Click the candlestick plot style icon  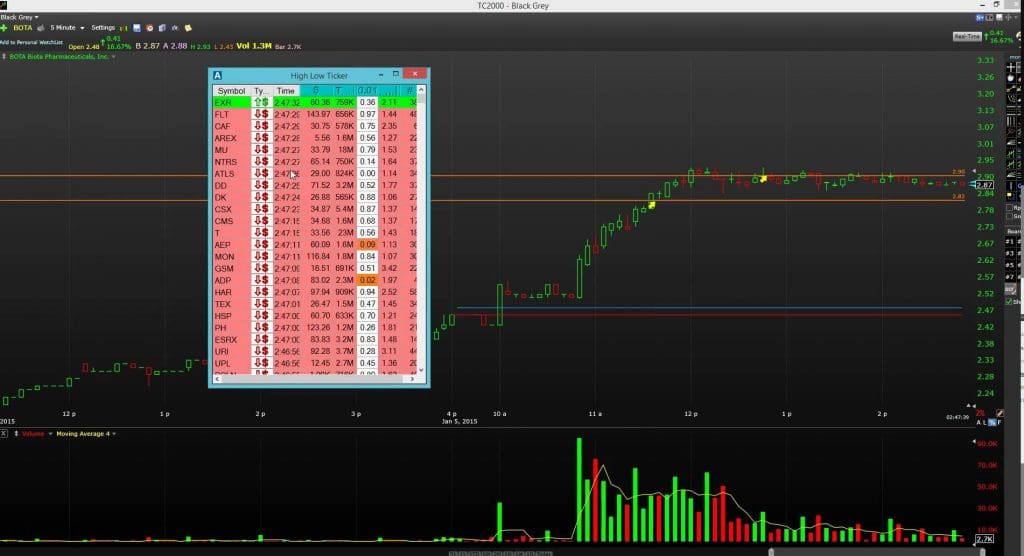[123, 28]
